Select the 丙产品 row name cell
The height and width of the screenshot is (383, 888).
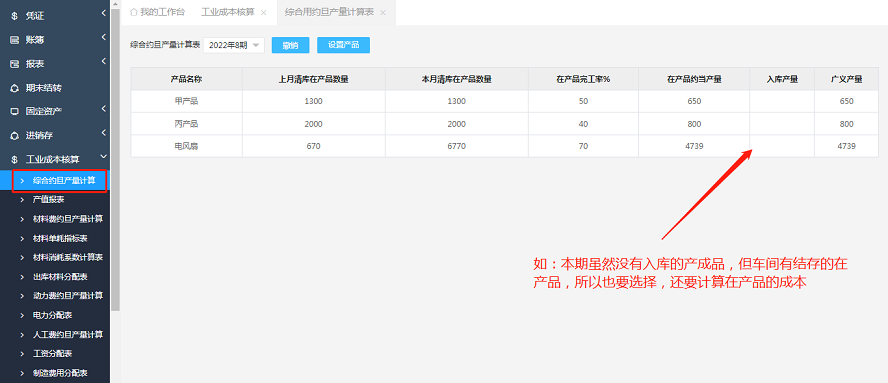point(186,124)
